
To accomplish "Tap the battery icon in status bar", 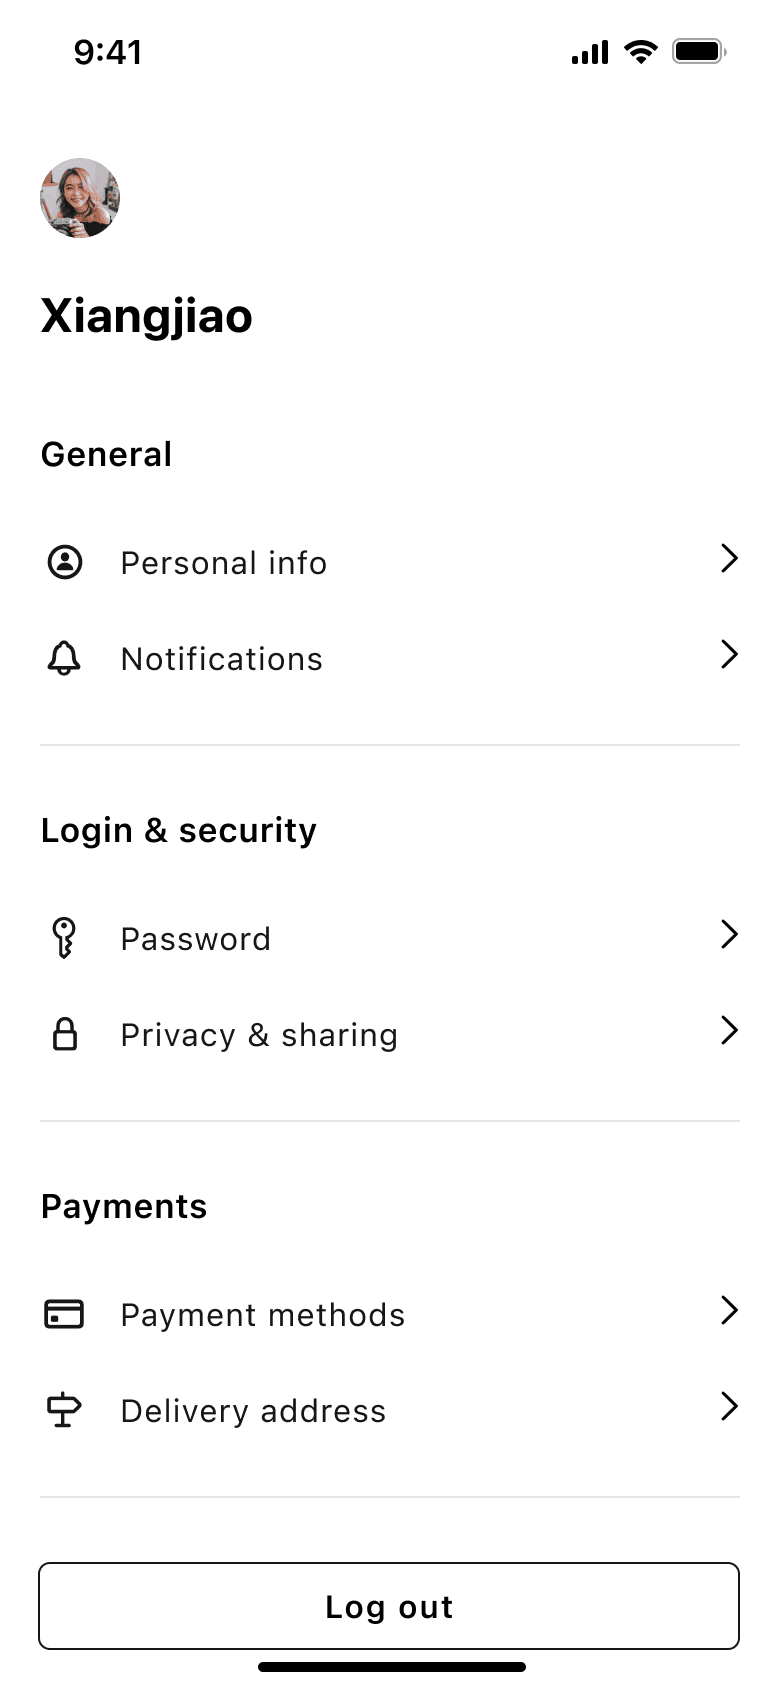I will pos(699,51).
